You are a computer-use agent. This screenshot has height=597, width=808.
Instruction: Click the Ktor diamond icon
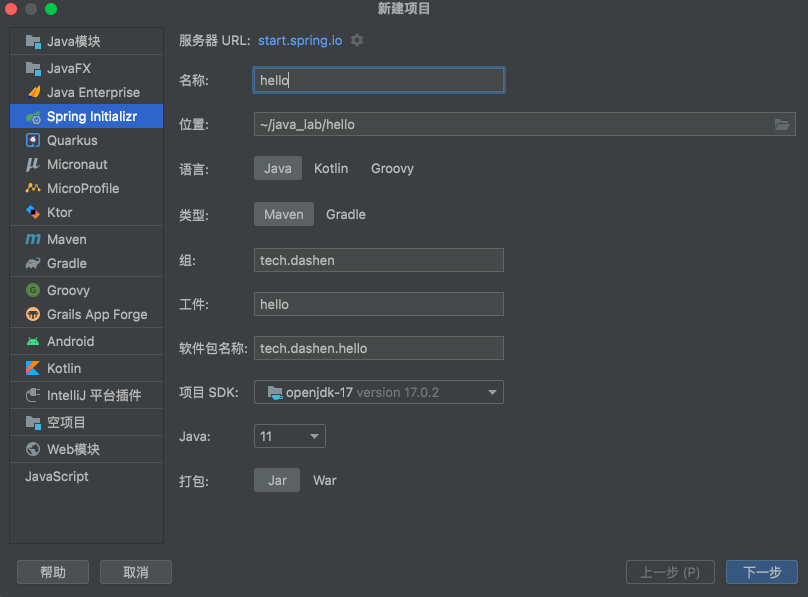click(x=33, y=212)
